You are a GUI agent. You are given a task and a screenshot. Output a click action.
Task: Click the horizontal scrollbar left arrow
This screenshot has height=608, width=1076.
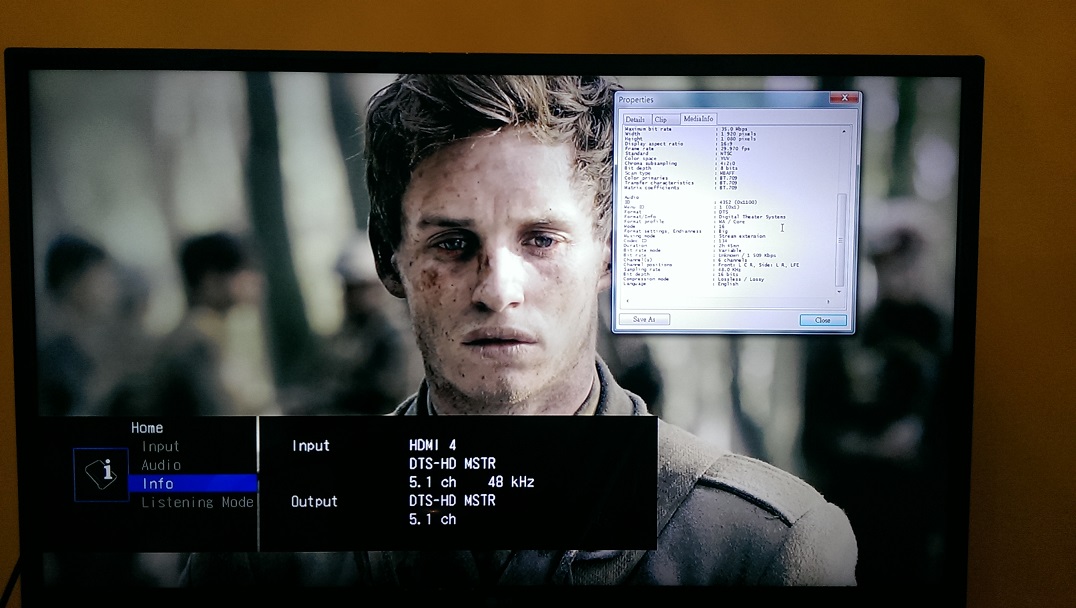pos(627,301)
